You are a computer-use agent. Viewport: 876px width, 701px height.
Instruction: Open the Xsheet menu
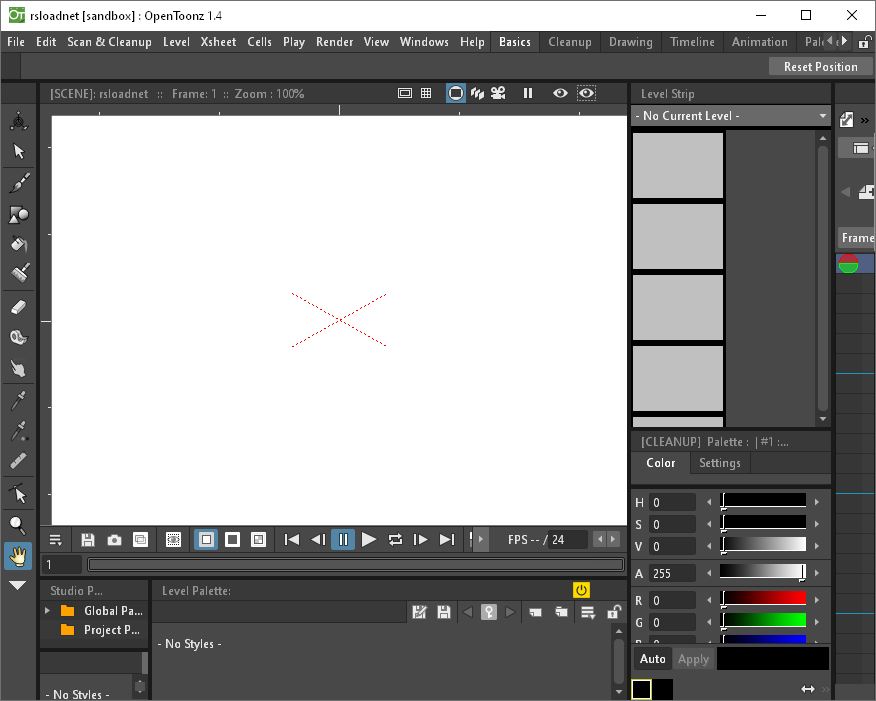218,42
